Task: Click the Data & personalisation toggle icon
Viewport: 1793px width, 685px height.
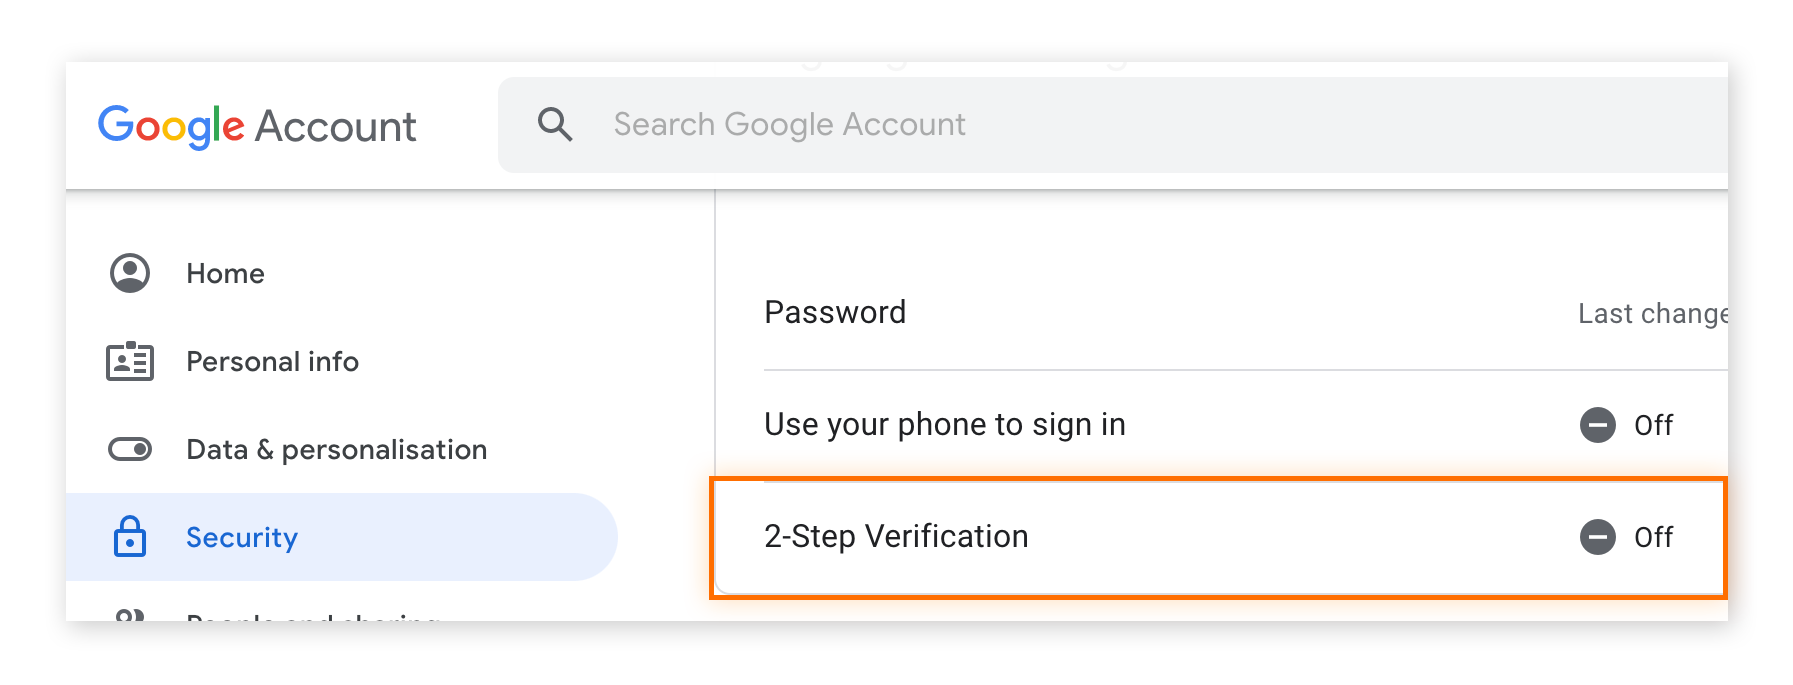Action: pos(128,449)
